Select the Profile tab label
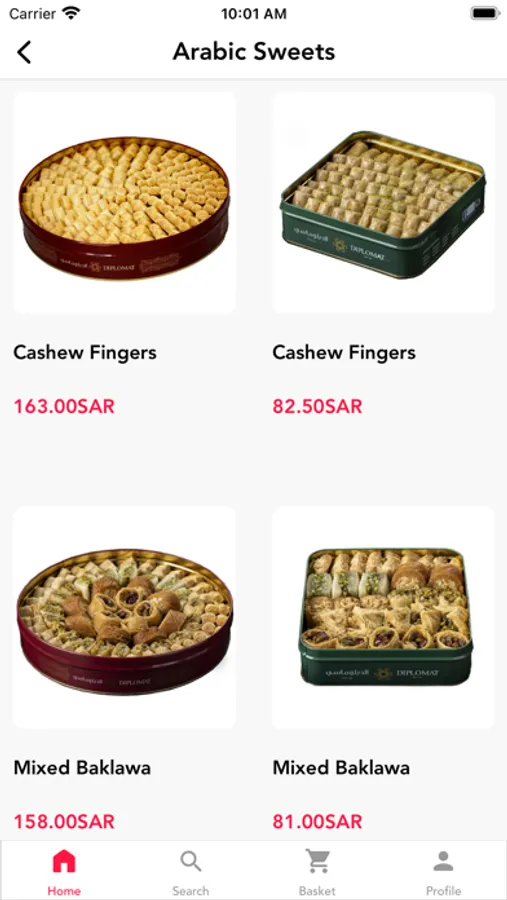Image resolution: width=507 pixels, height=900 pixels. pyautogui.click(x=443, y=891)
